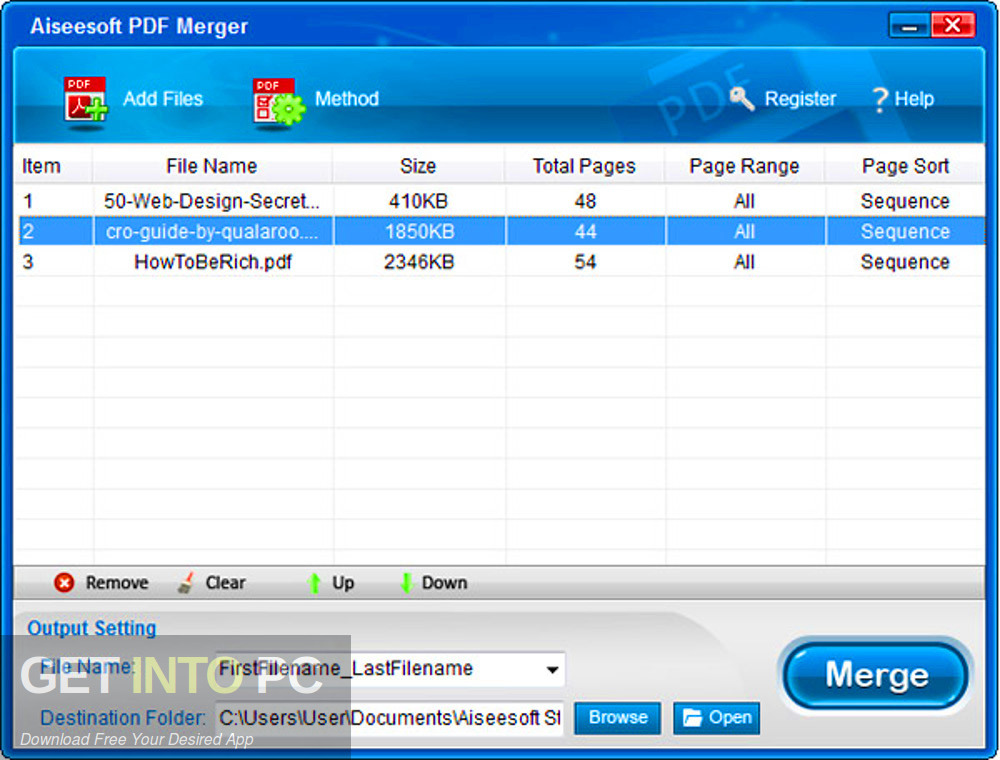
Task: Click the Page Range All cell for HowToBeRich.pdf
Action: pos(744,262)
